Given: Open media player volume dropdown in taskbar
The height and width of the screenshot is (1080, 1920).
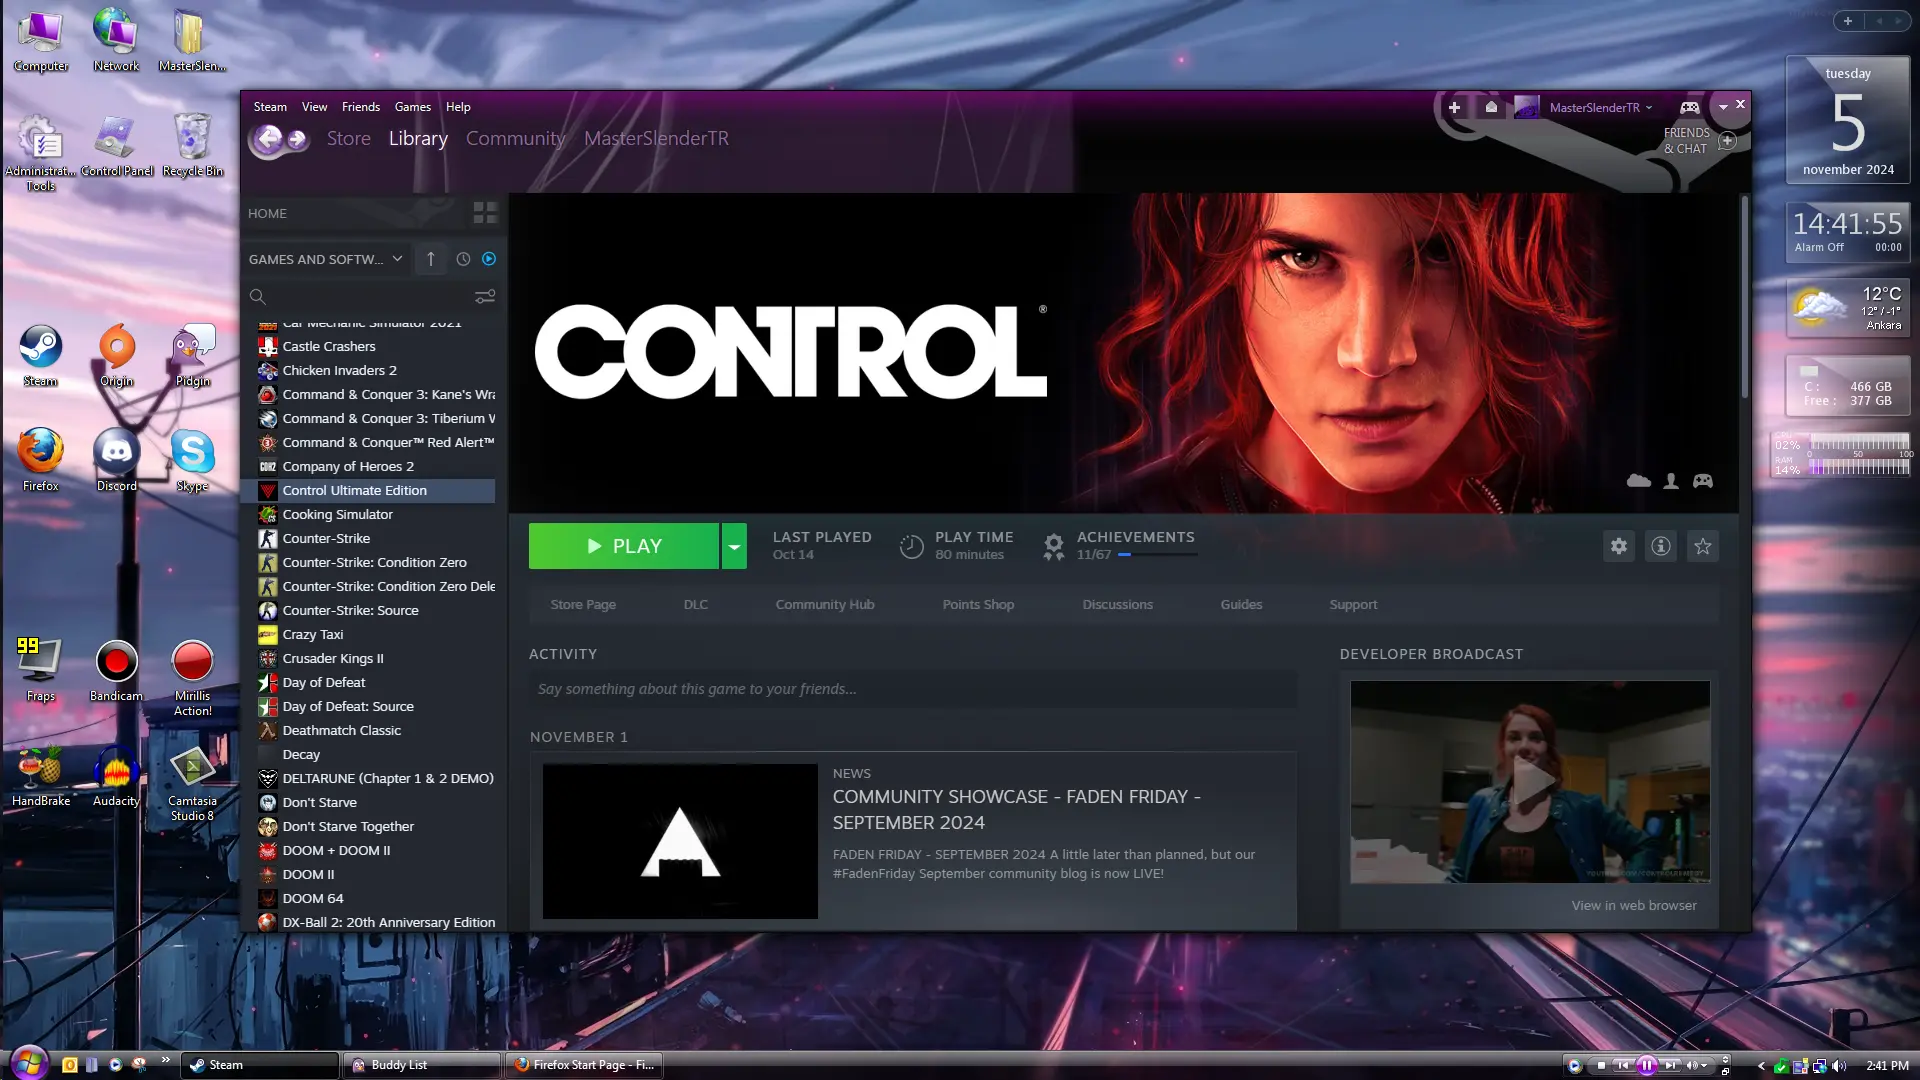Looking at the screenshot, I should pos(1704,1065).
